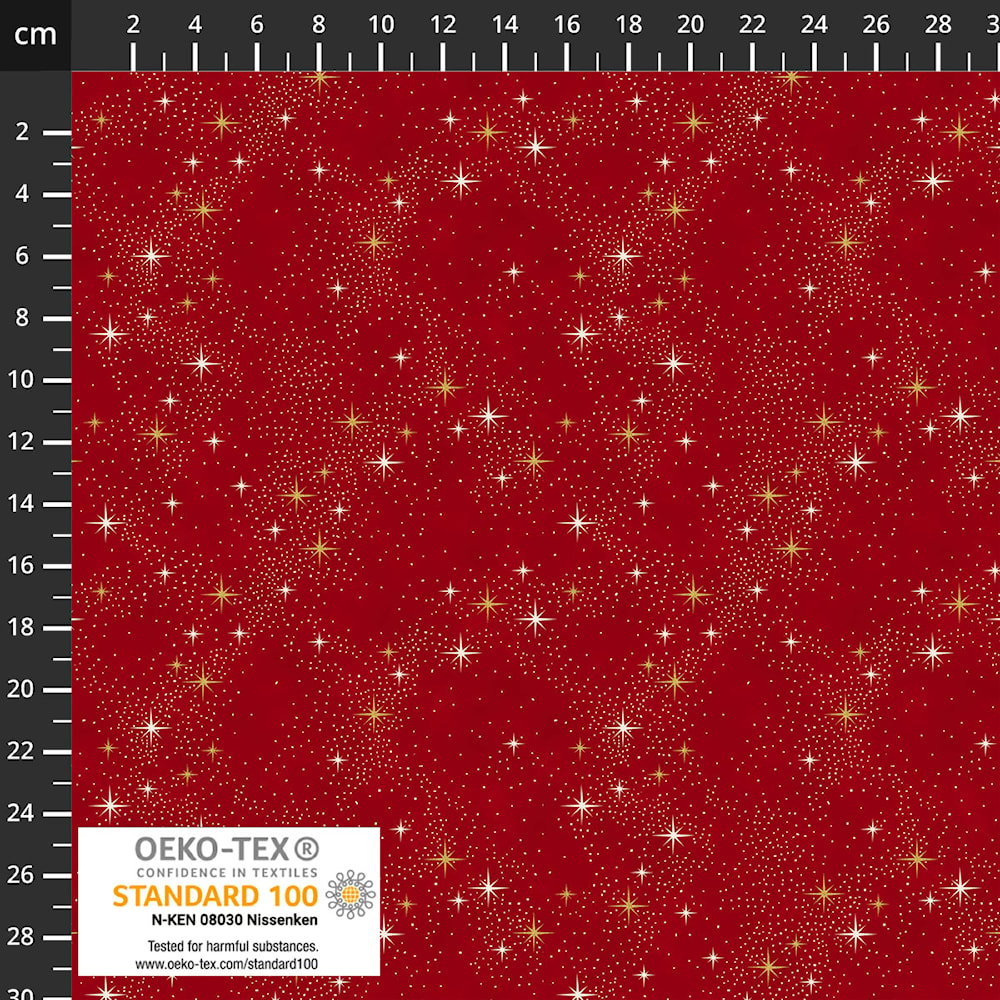Image resolution: width=1000 pixels, height=1000 pixels.
Task: Click the 20 mark on top ruler
Action: click(690, 25)
